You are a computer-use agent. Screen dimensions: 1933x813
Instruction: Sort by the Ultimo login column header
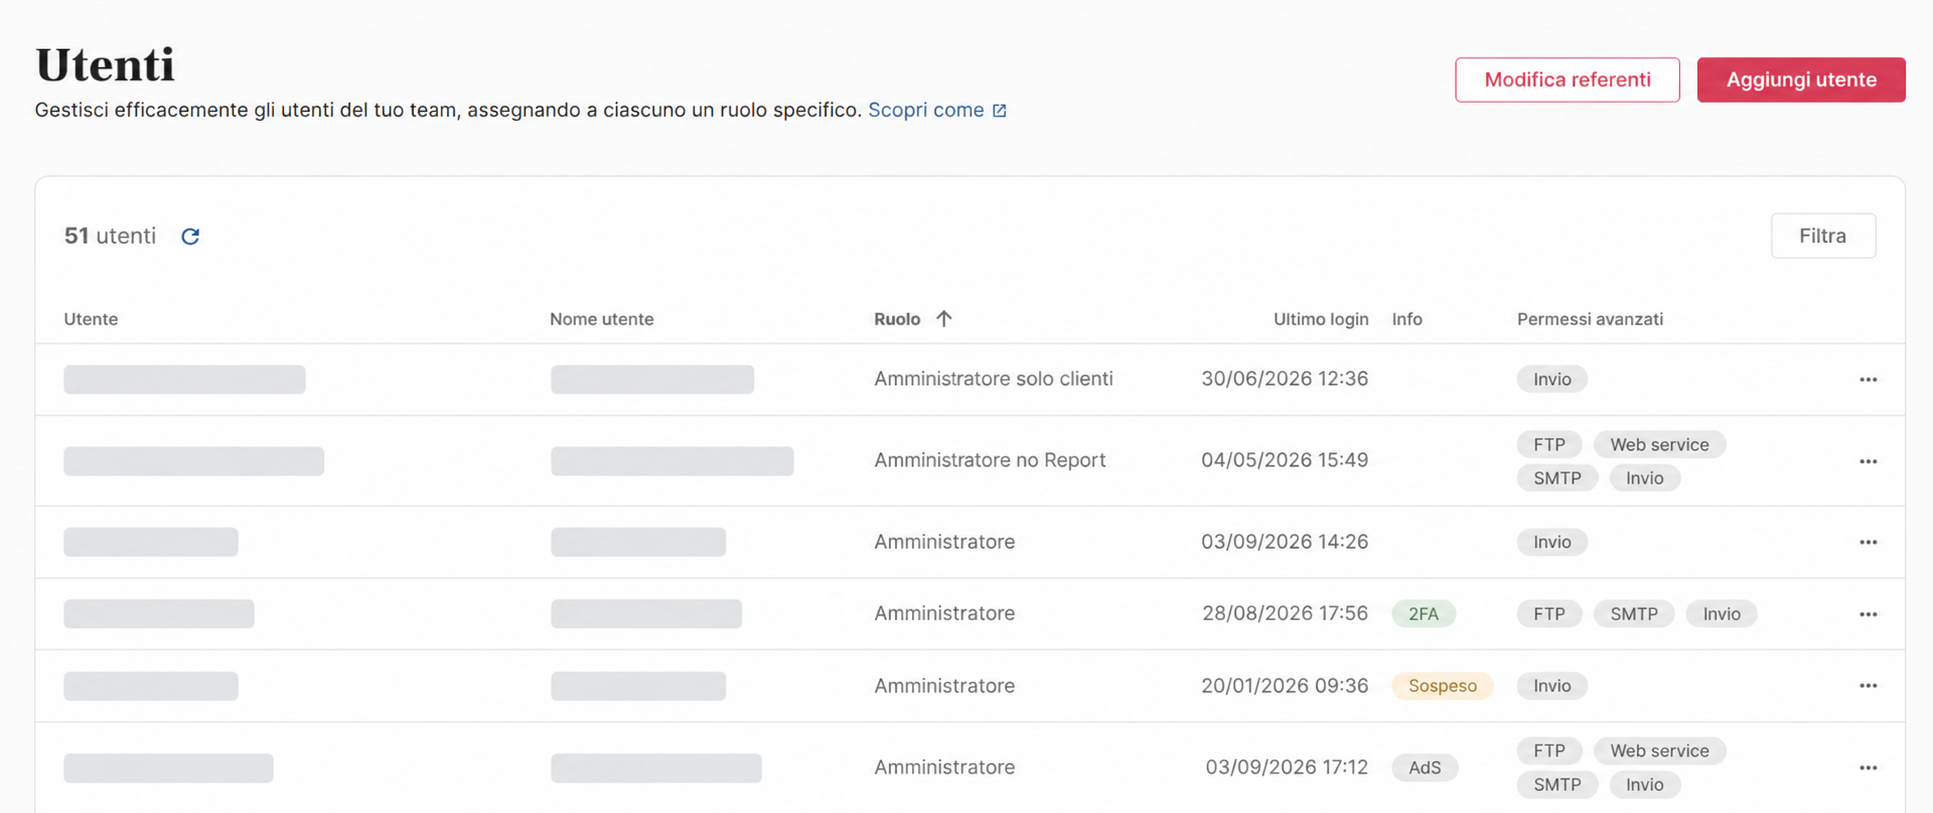pos(1321,319)
